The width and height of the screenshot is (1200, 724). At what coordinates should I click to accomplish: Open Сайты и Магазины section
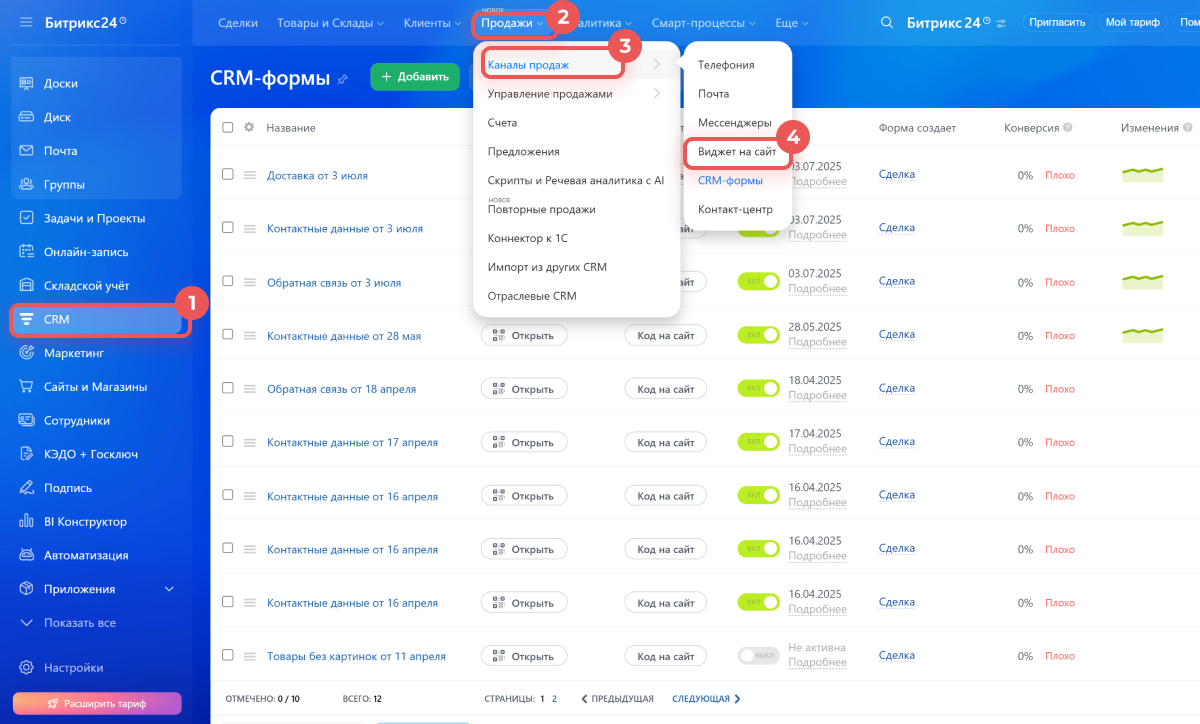[96, 387]
